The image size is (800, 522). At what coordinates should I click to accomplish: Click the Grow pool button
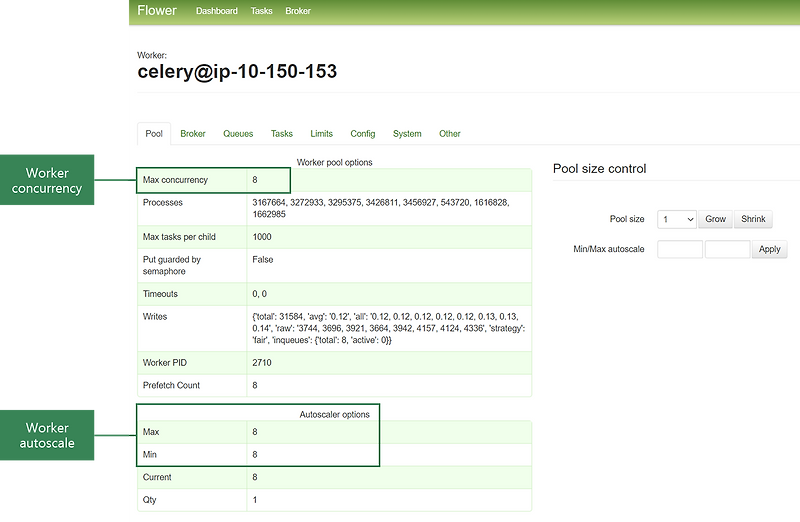tap(715, 219)
